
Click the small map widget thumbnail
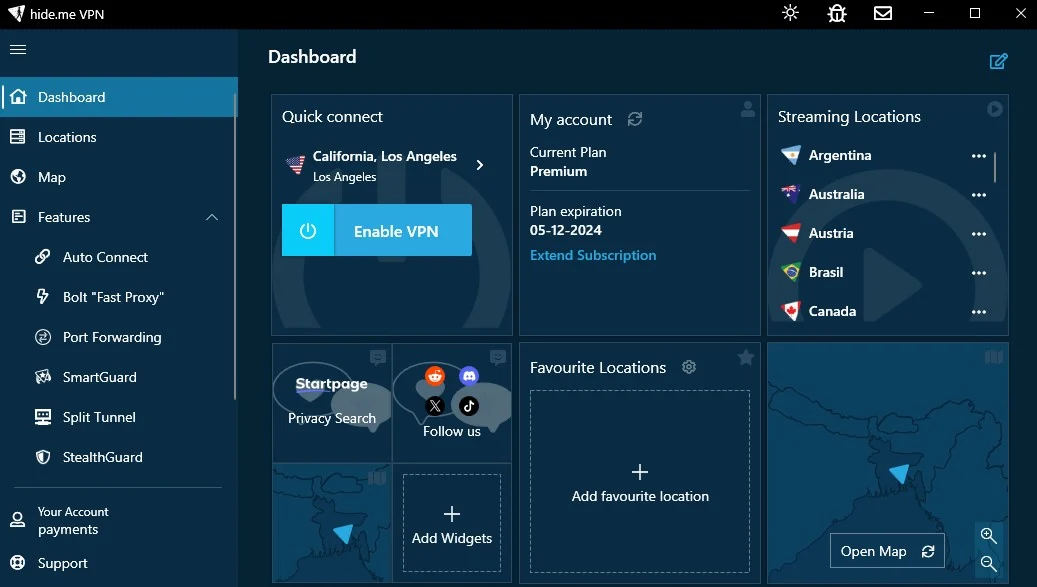[332, 523]
